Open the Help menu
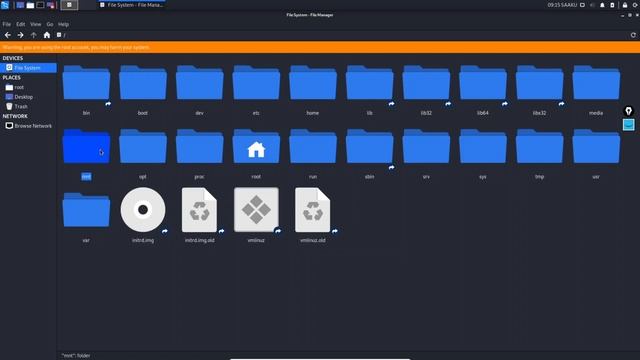 (x=63, y=24)
